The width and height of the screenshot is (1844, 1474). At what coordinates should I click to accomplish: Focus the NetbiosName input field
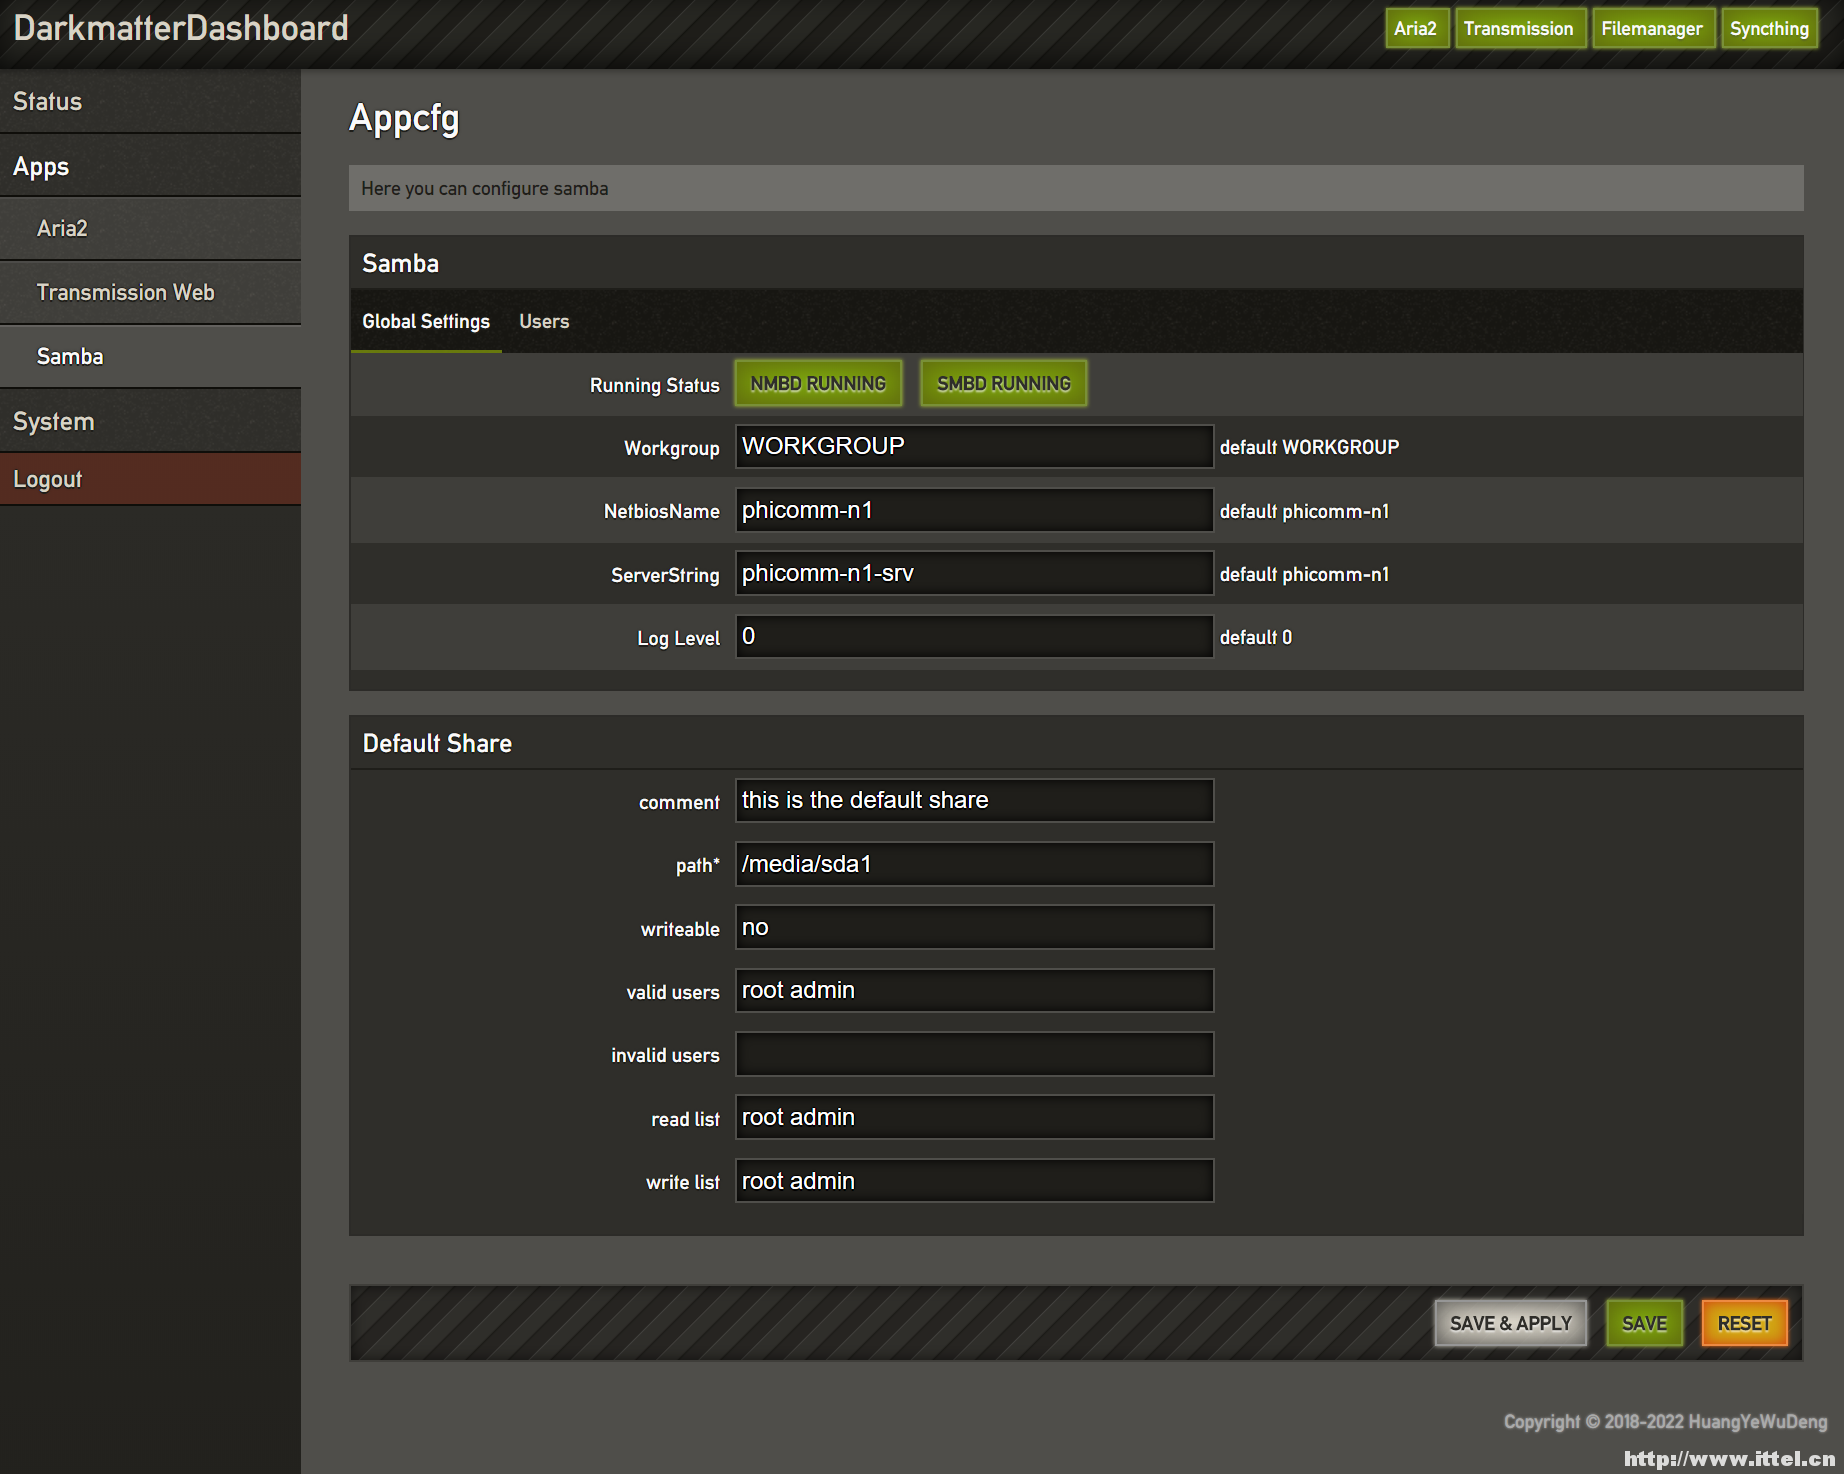[974, 510]
